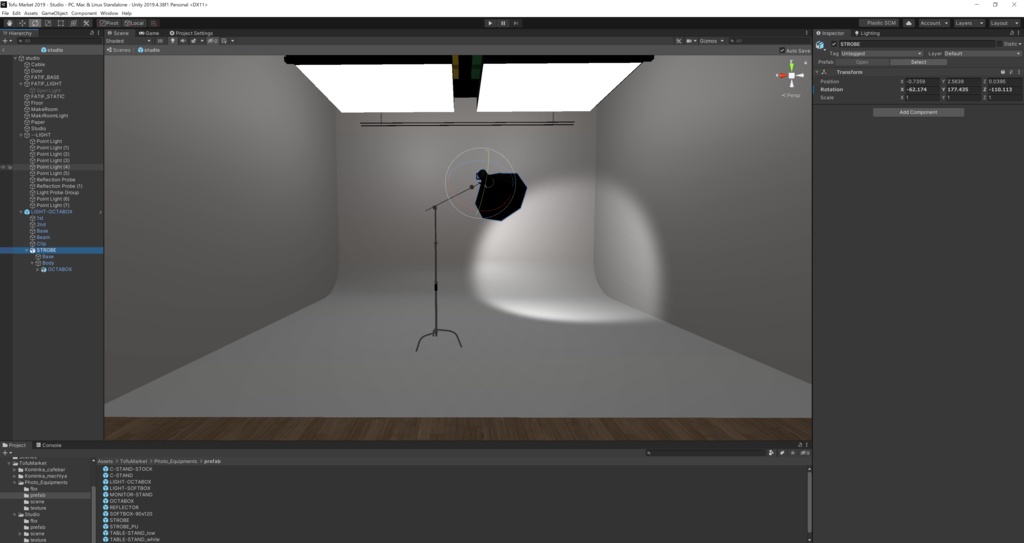Open the custom editor tools icon

[x=86, y=23]
